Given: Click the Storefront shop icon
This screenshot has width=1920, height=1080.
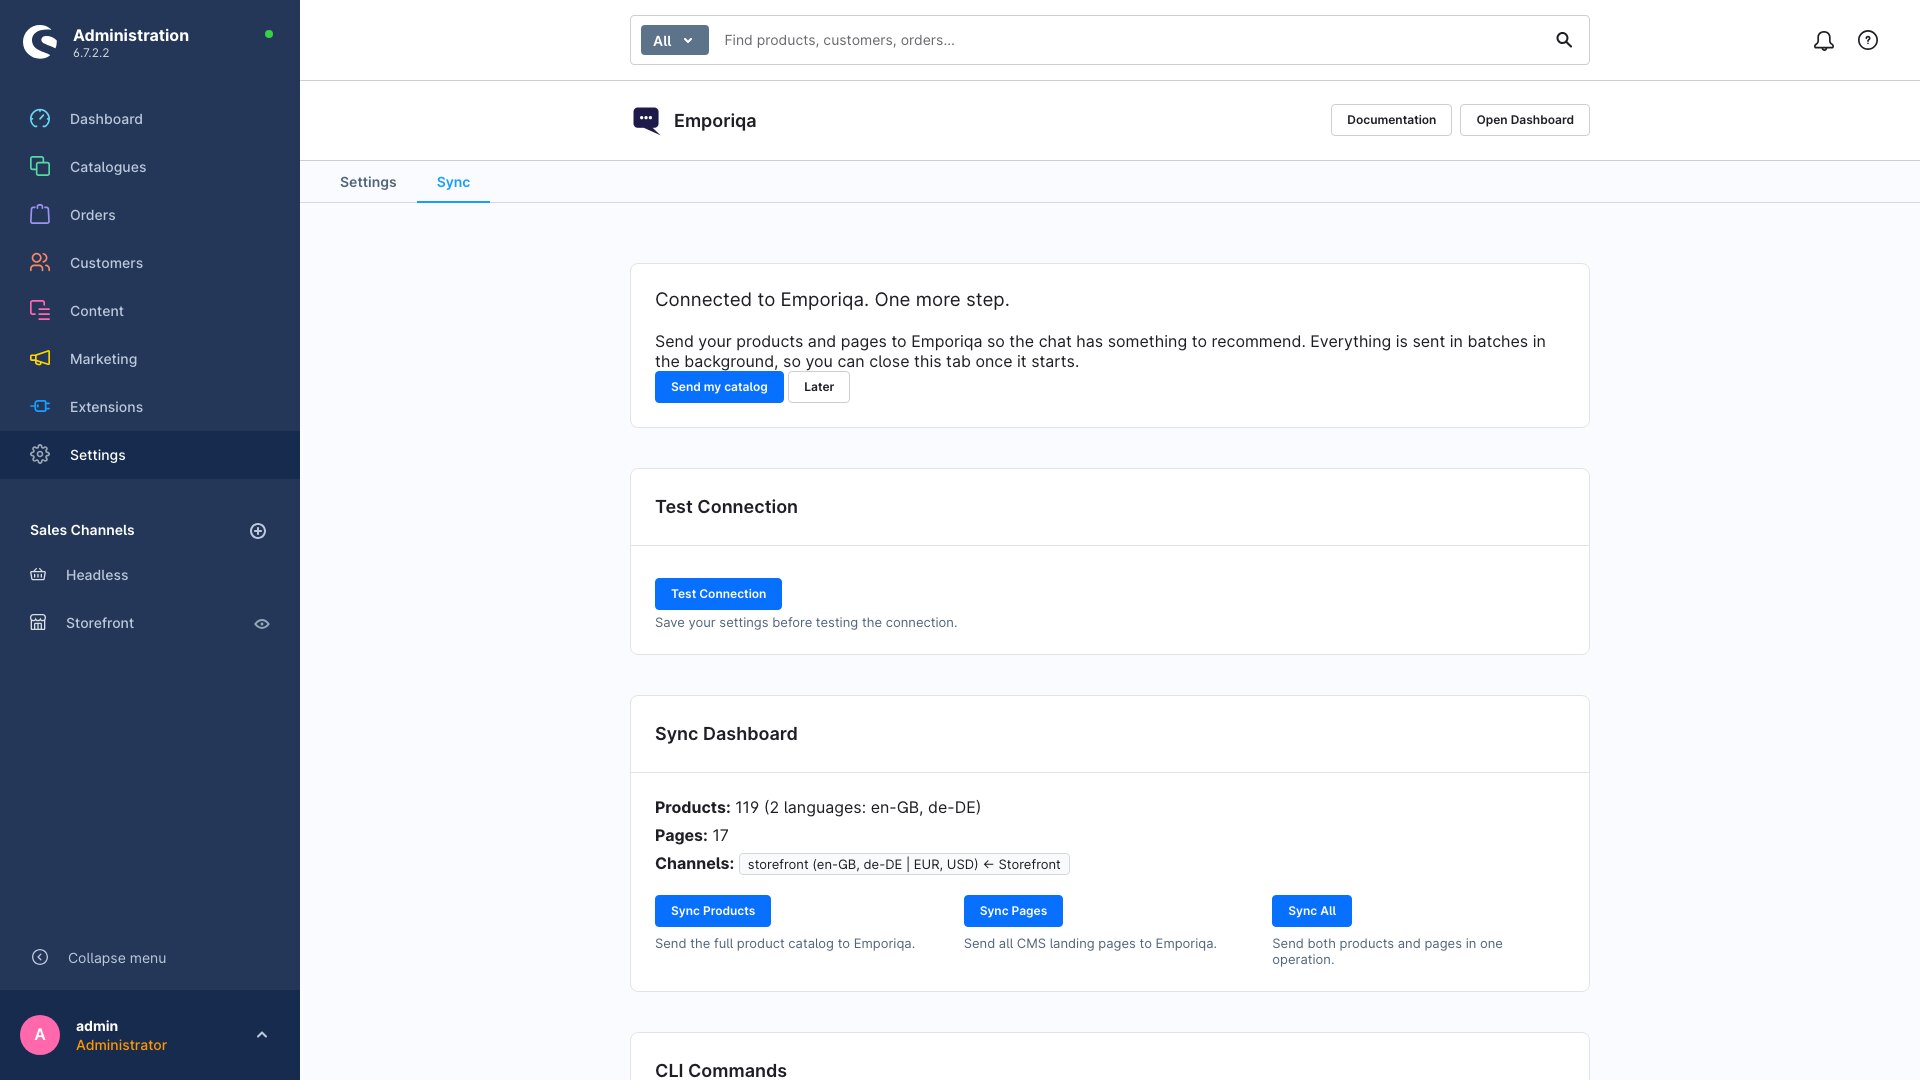Looking at the screenshot, I should point(38,623).
